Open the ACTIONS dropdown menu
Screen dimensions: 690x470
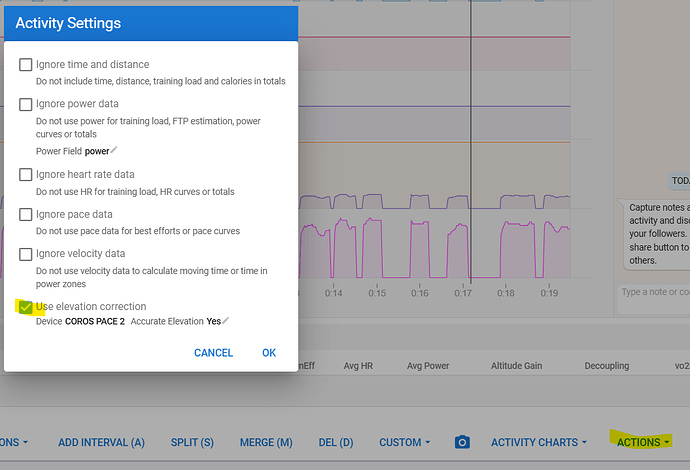[642, 442]
